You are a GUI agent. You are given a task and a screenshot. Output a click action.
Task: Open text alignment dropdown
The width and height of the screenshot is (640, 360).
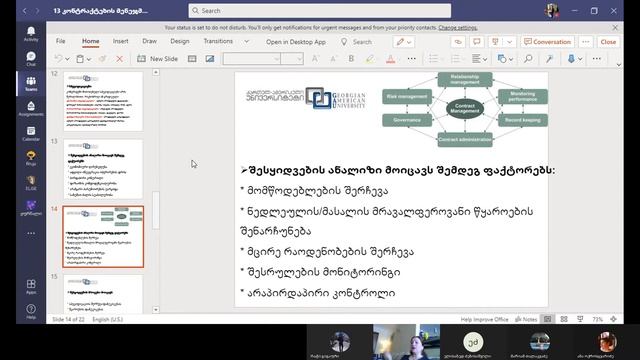pyautogui.click(x=479, y=59)
